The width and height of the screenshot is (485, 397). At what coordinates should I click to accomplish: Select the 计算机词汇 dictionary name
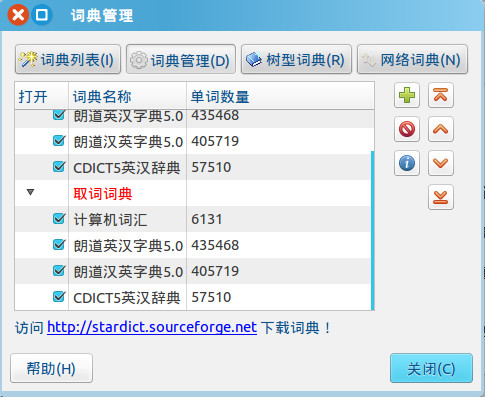pyautogui.click(x=110, y=220)
